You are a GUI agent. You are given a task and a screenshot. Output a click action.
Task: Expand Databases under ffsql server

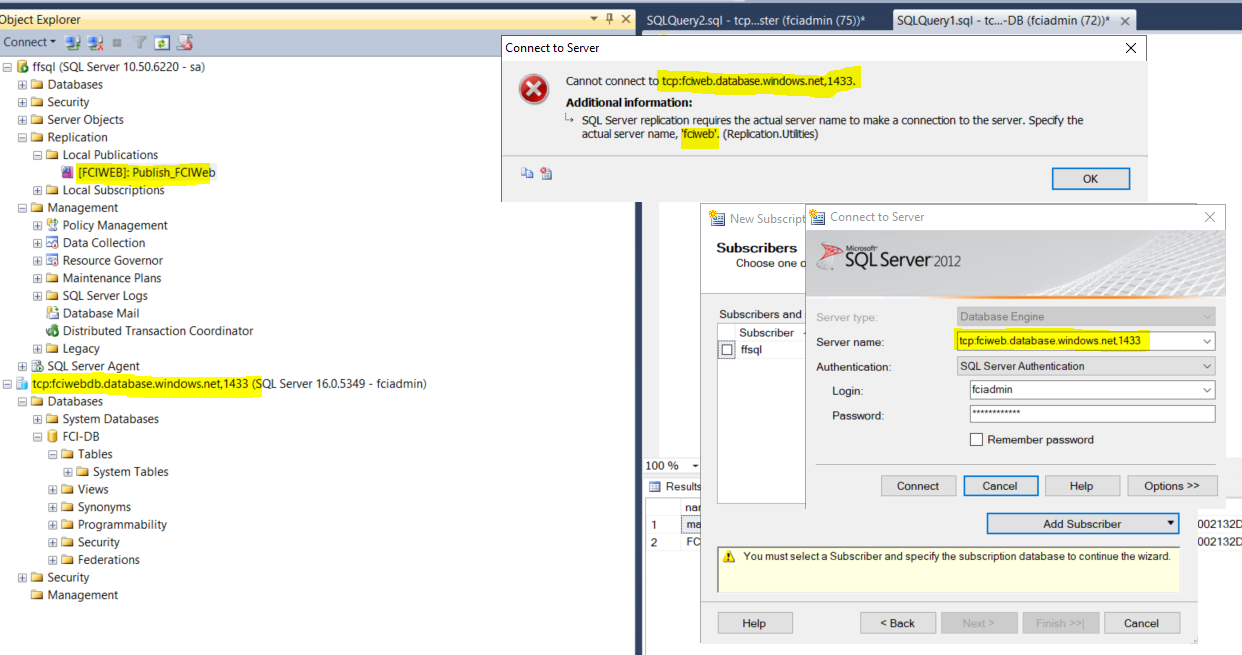[x=22, y=85]
